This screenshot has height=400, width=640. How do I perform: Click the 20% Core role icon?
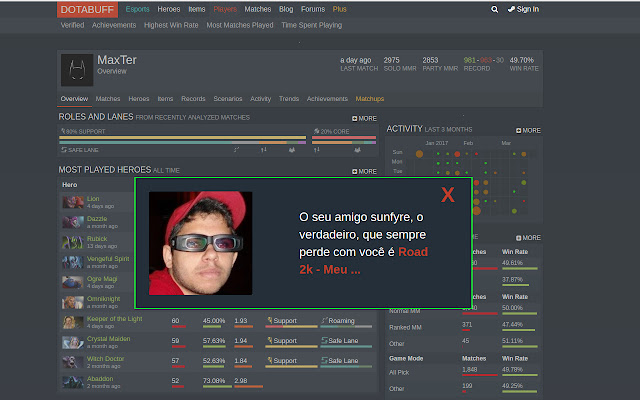click(316, 131)
